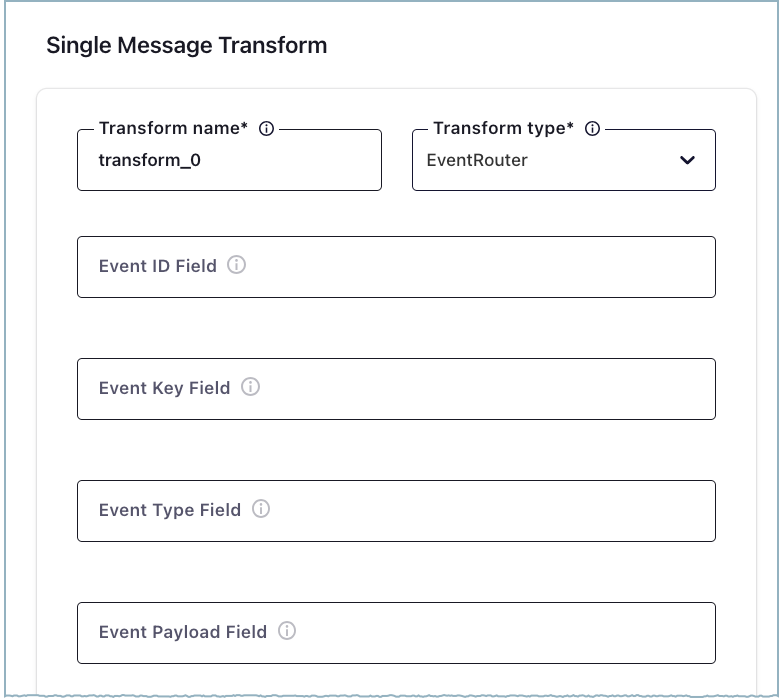Click the "Event ID Field" placeholder text

pyautogui.click(x=158, y=267)
